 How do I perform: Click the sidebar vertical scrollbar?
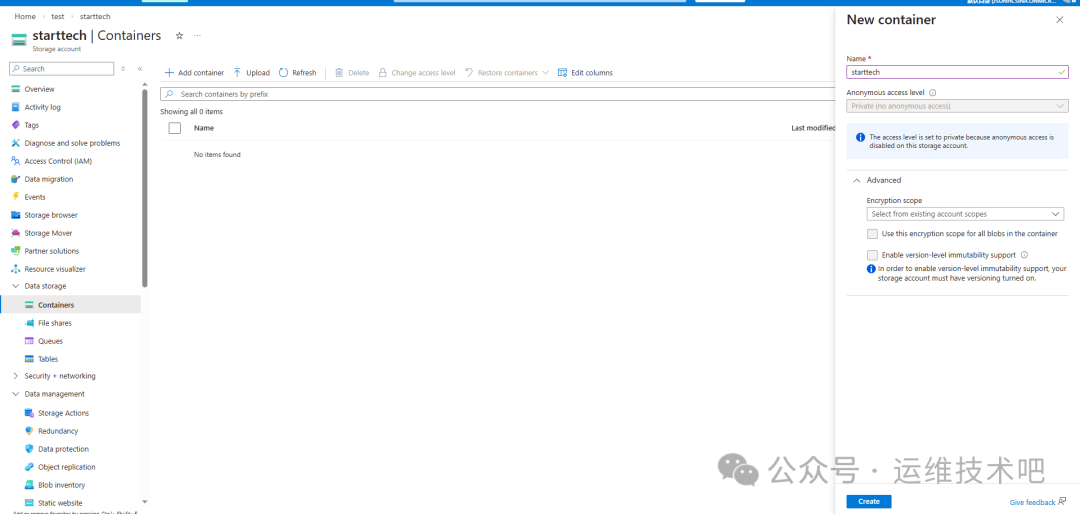coord(145,187)
